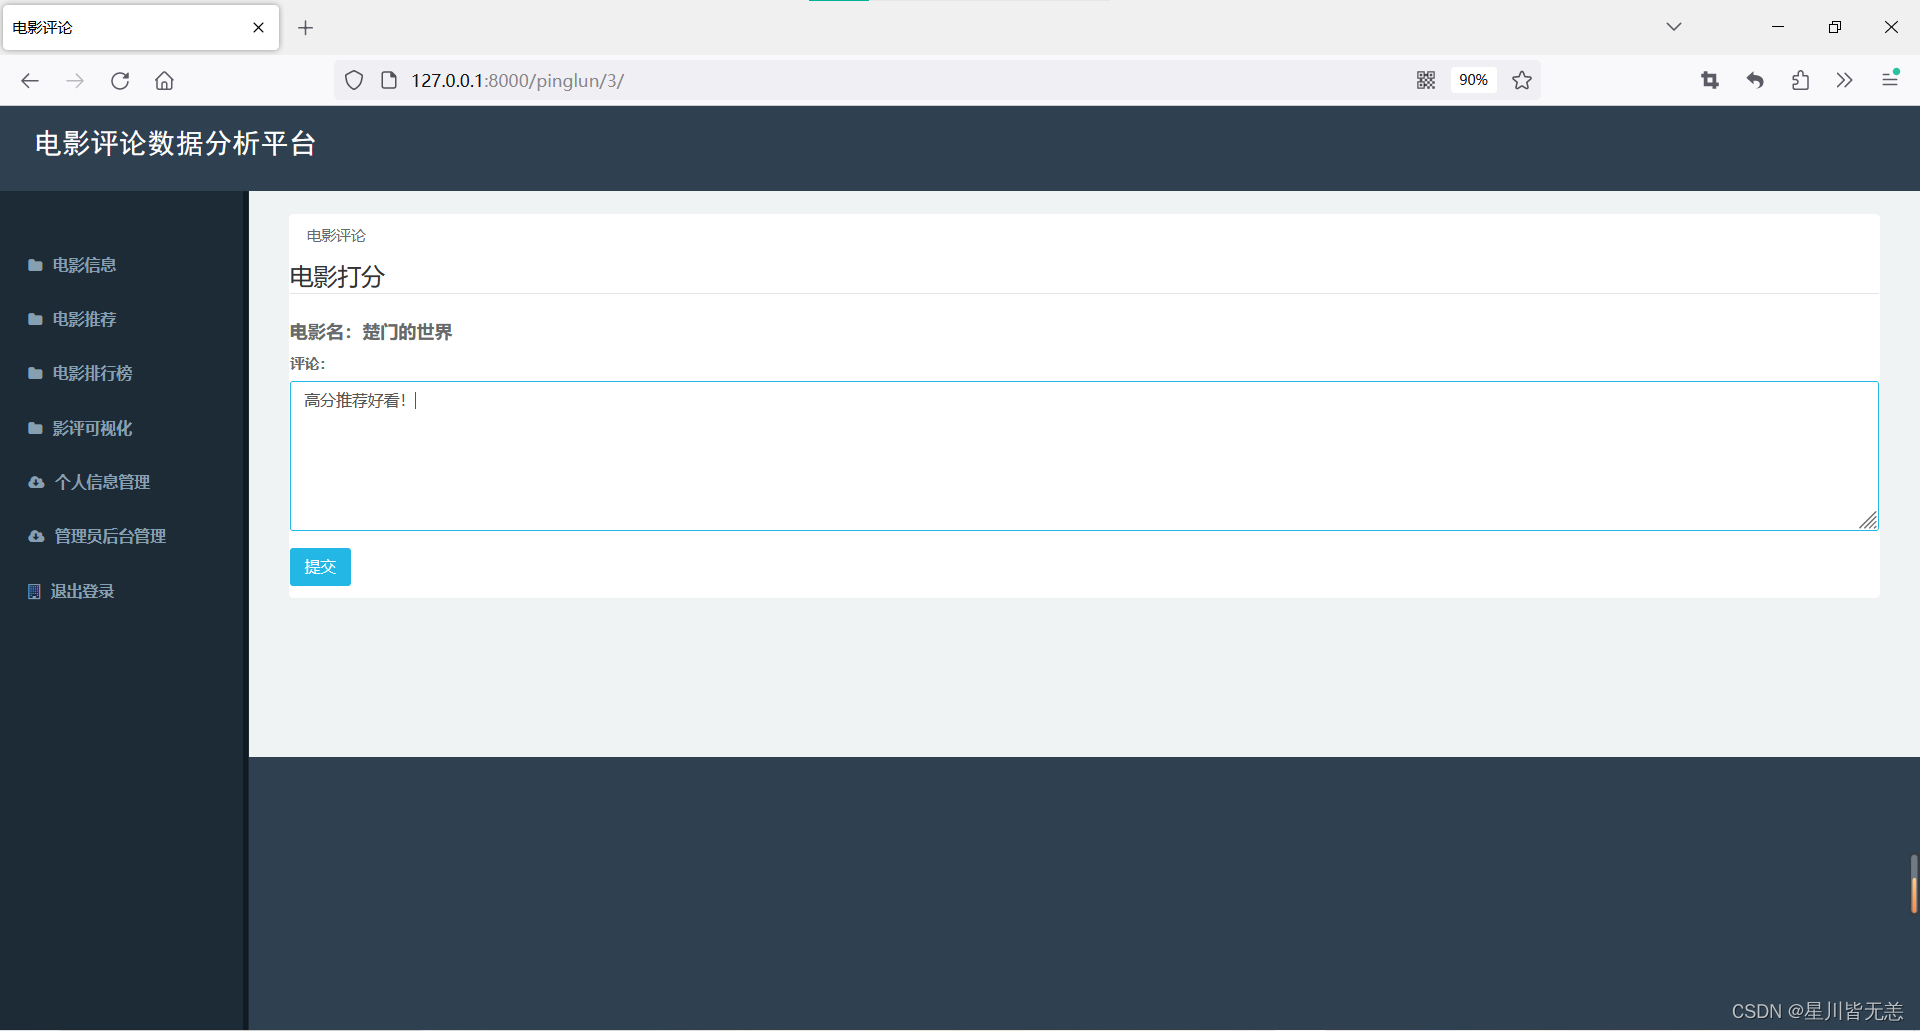Viewport: 1920px width, 1031px height.
Task: Open the list all tabs dropdown
Action: (x=1674, y=27)
